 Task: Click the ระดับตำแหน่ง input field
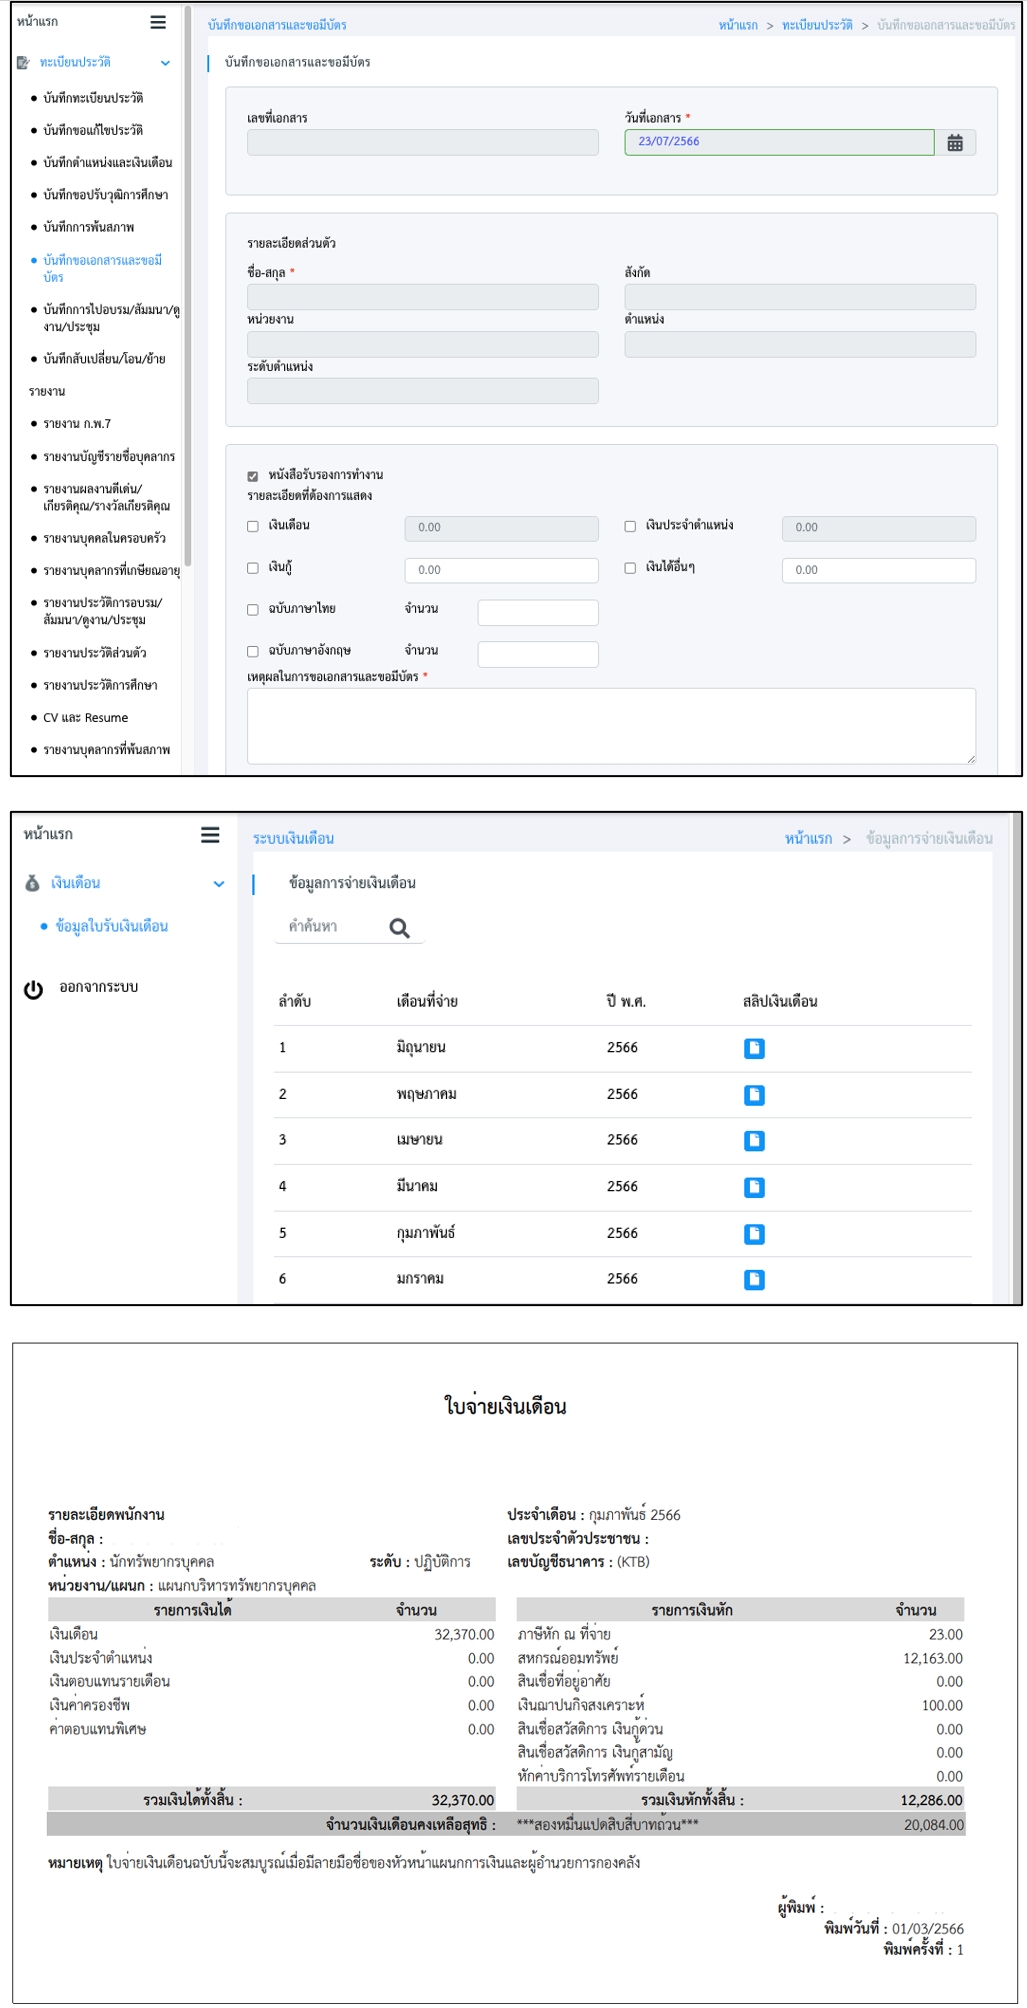tap(422, 391)
